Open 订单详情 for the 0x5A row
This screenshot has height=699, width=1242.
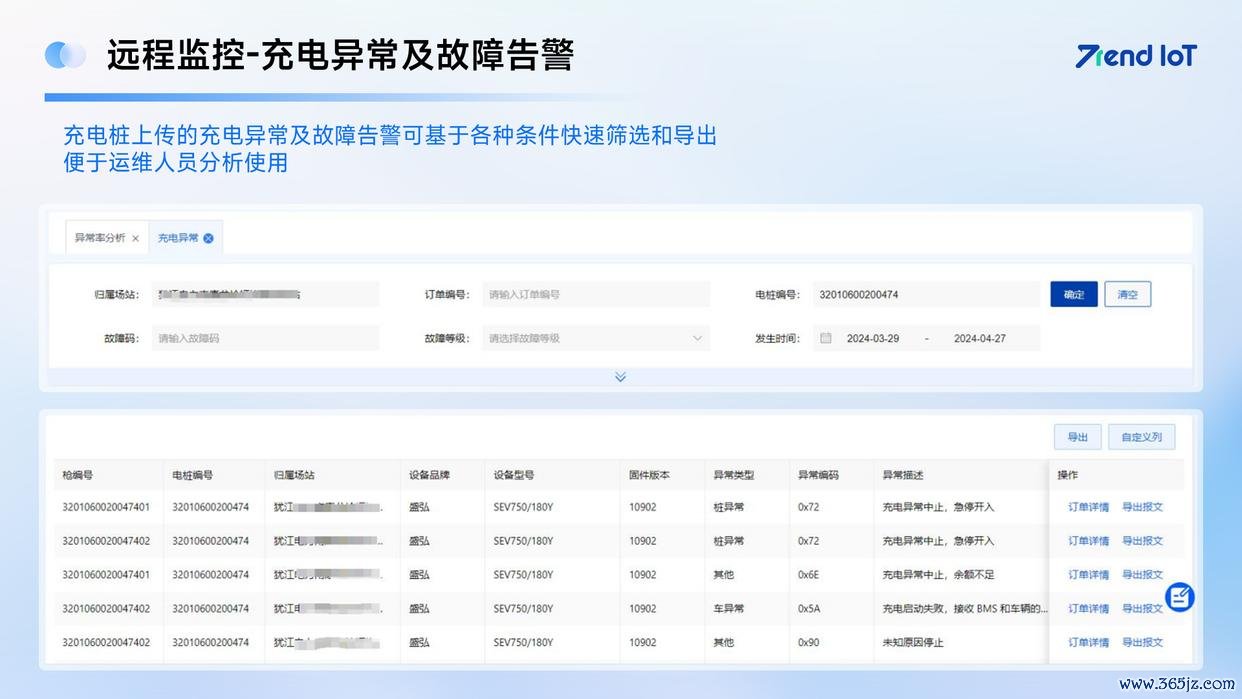[1088, 609]
